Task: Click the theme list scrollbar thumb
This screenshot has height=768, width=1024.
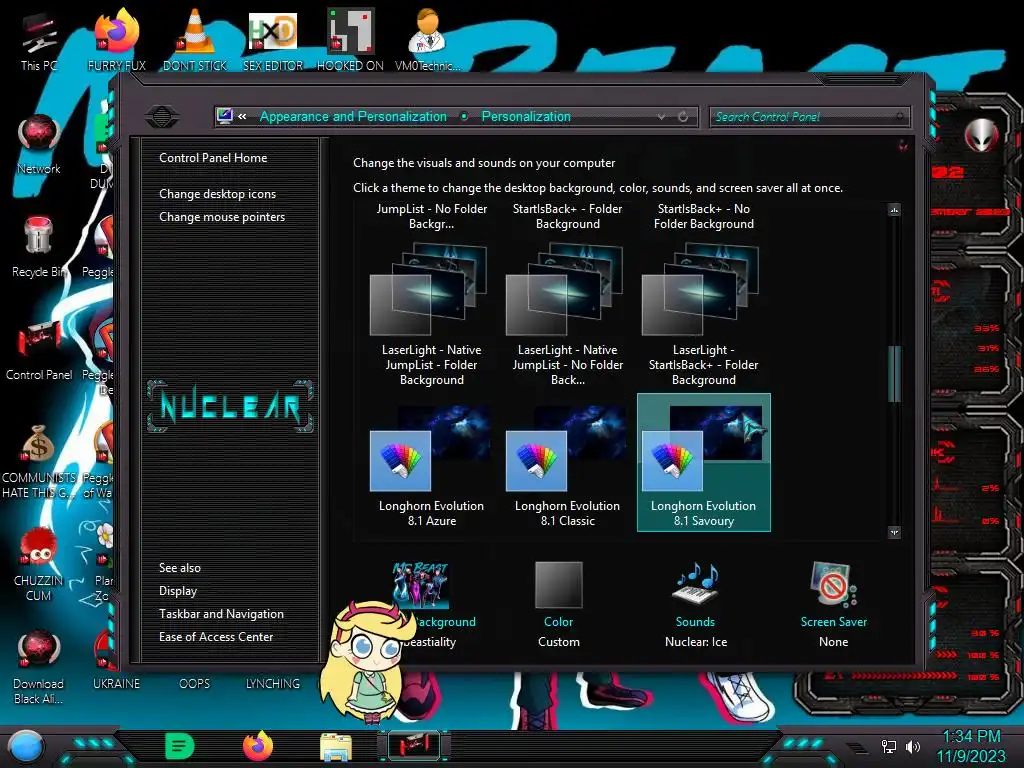Action: tap(895, 374)
